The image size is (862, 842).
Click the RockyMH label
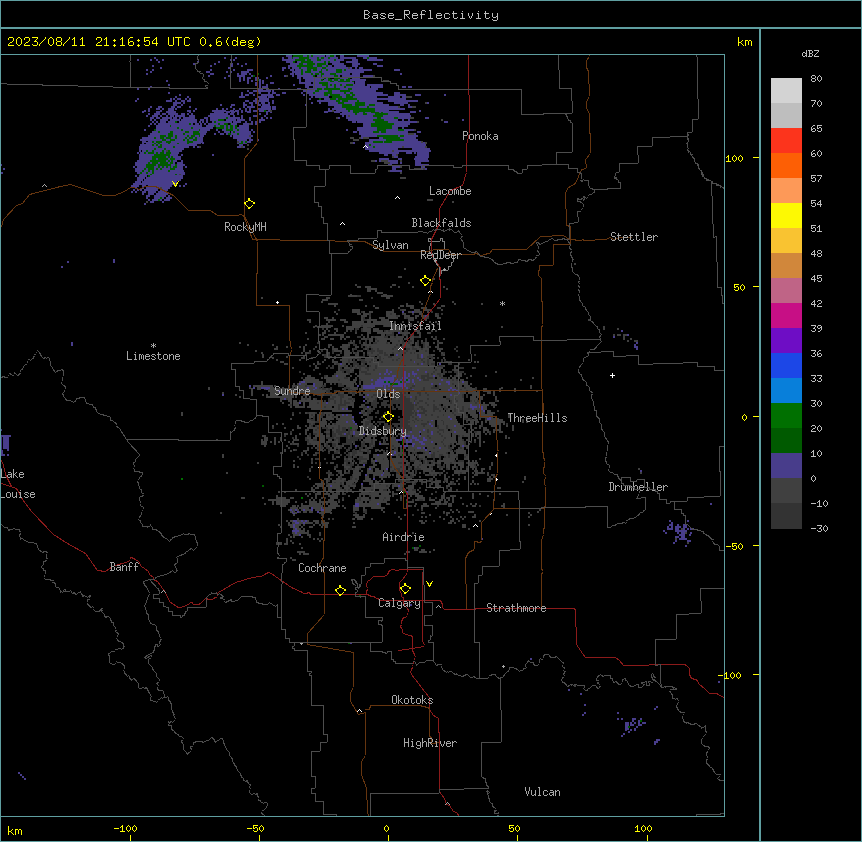245,227
